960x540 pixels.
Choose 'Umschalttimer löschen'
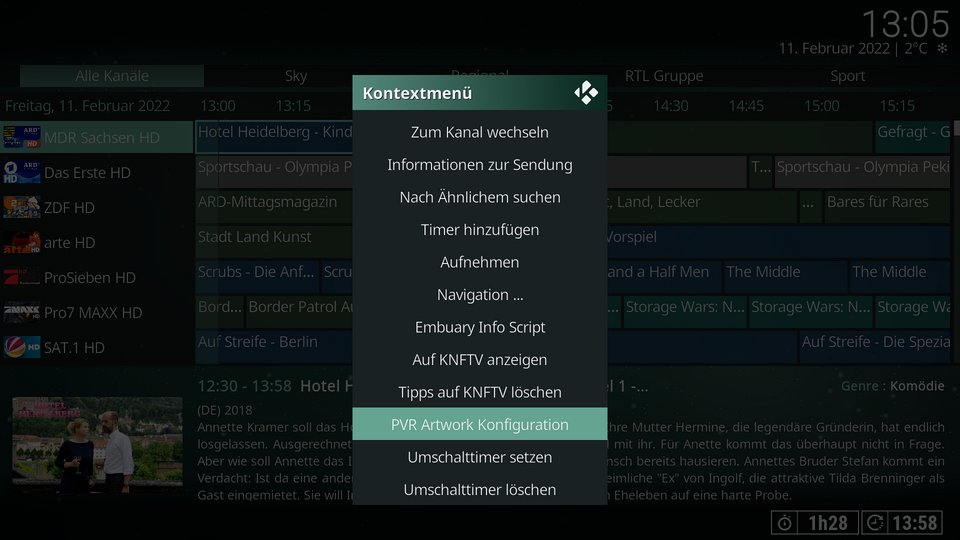coord(480,489)
